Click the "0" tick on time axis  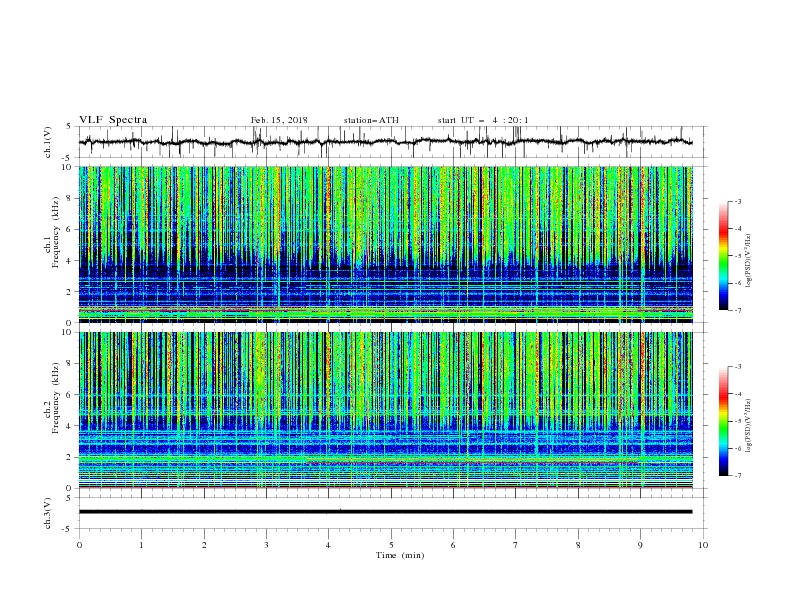pos(79,545)
